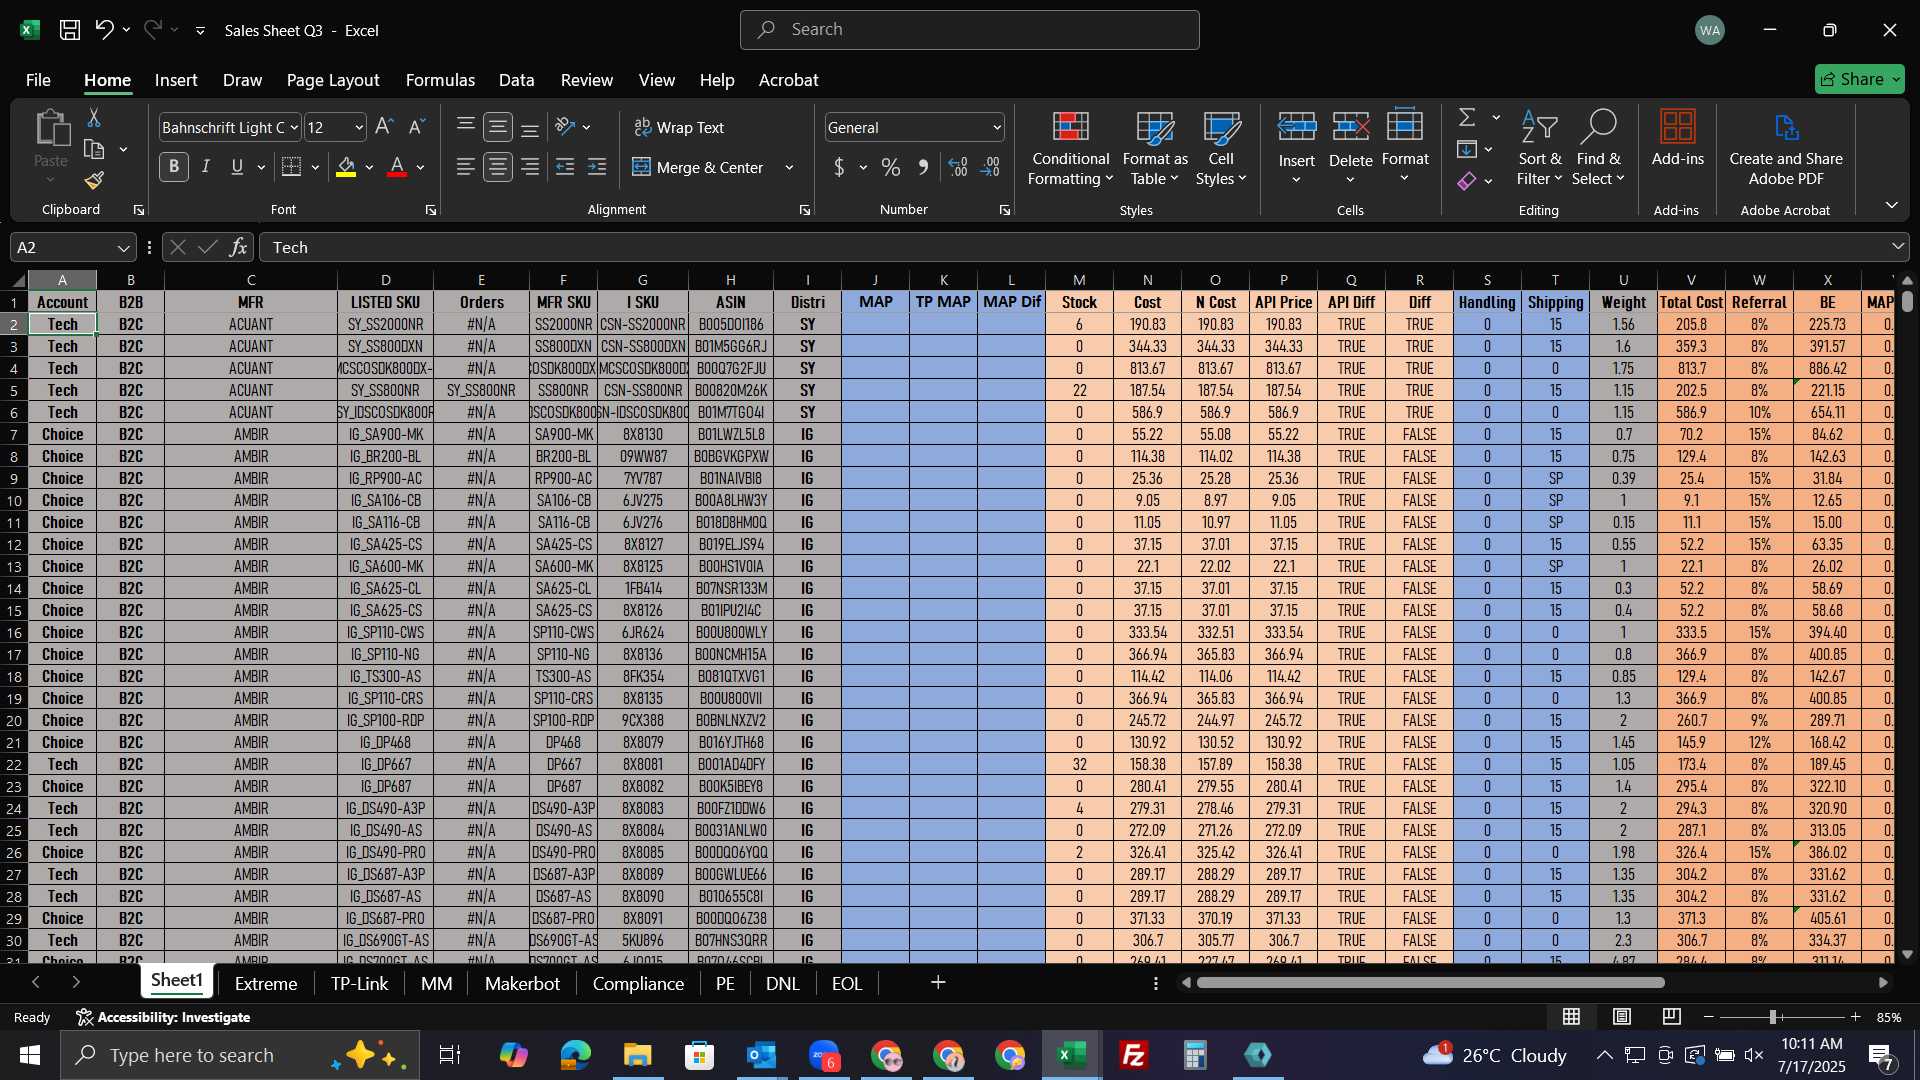Decrease font size with the smaller A icon
The height and width of the screenshot is (1080, 1920).
click(417, 127)
